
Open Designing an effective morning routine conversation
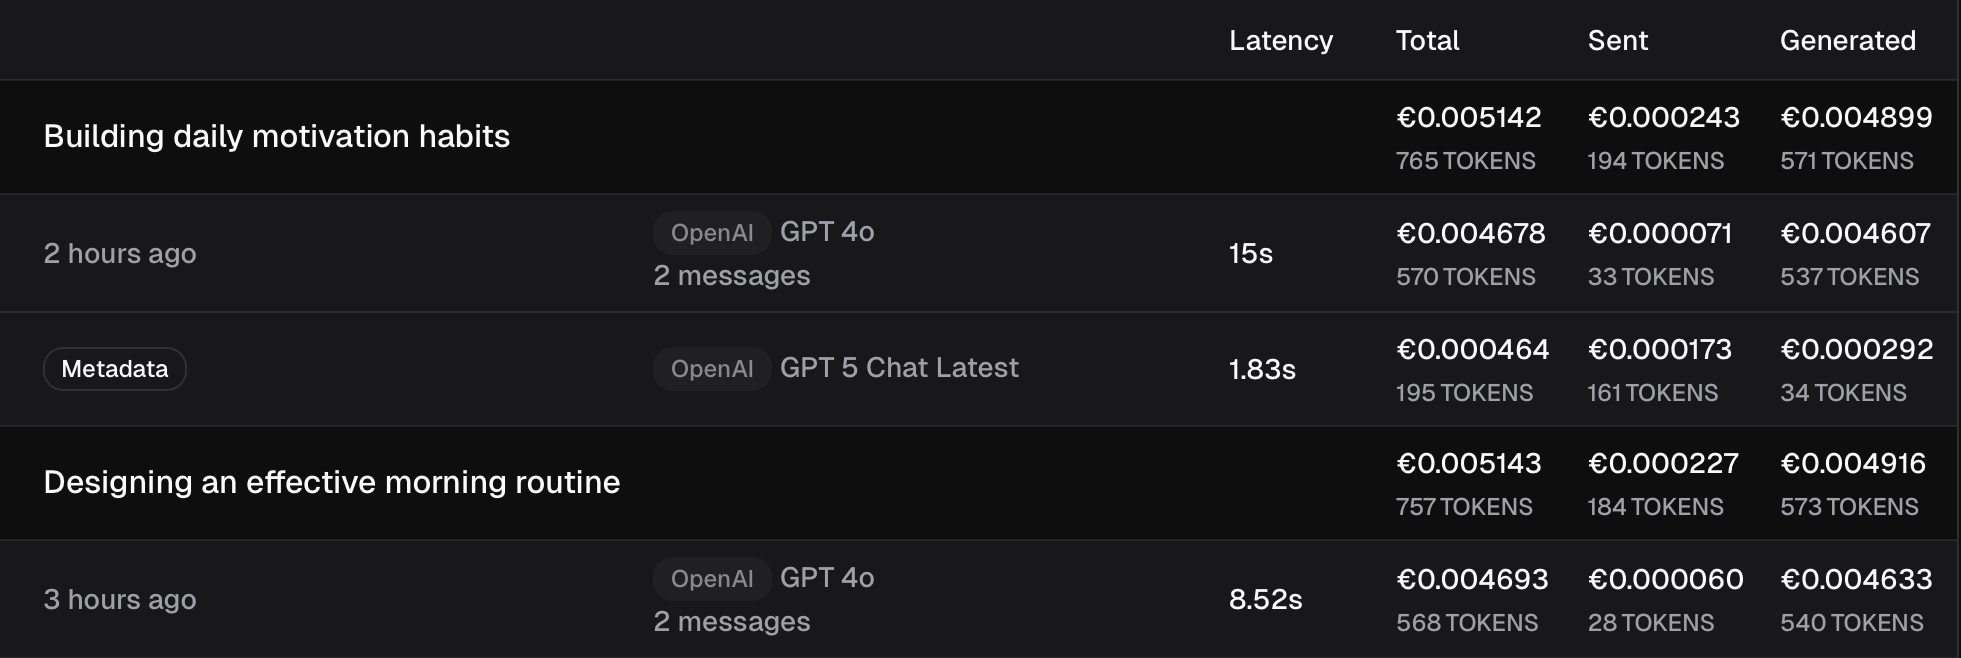tap(331, 482)
